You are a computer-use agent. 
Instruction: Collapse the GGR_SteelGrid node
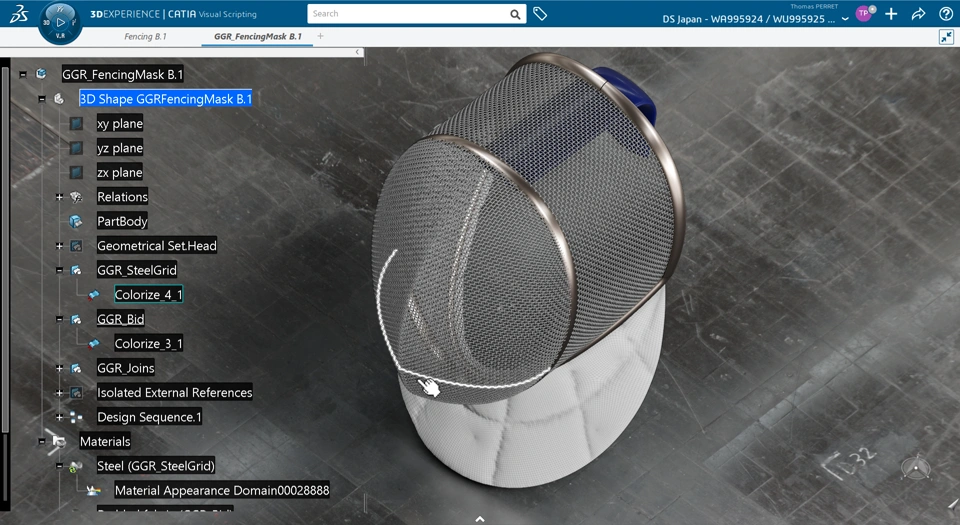click(59, 270)
